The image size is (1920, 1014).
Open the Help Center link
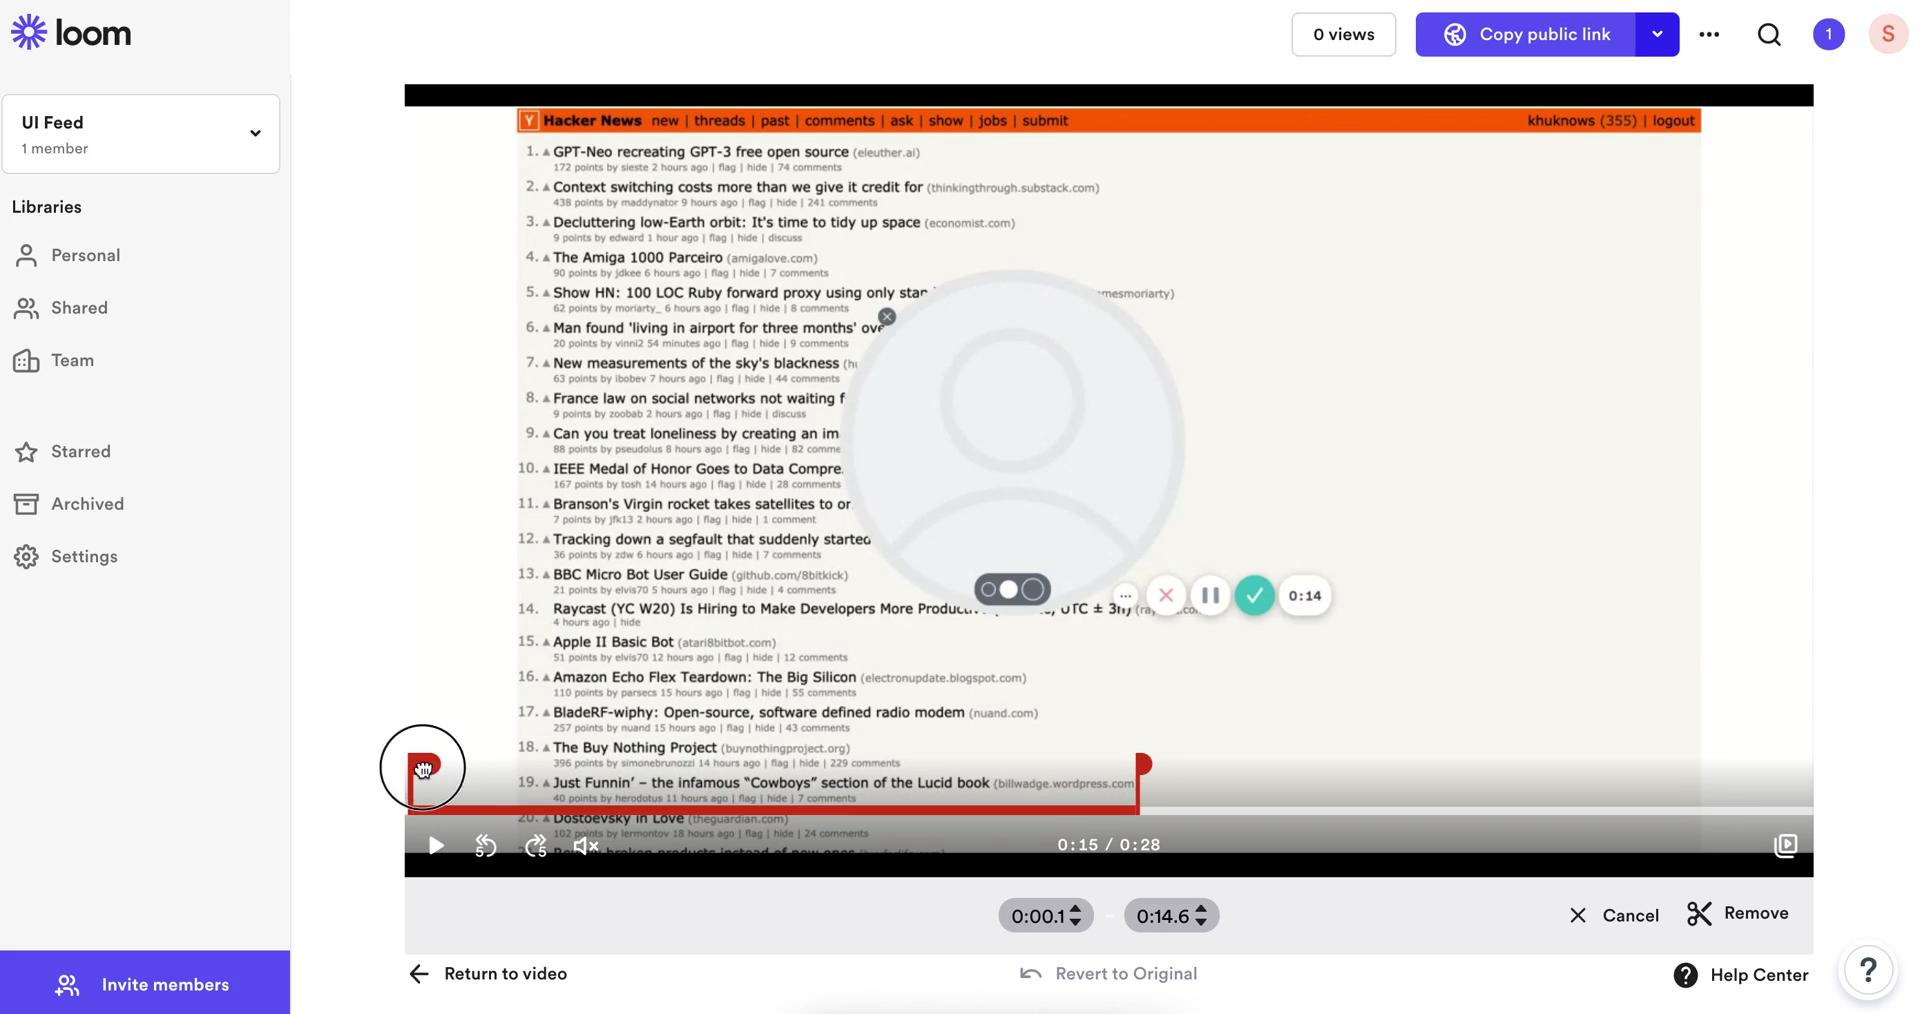coord(1741,976)
